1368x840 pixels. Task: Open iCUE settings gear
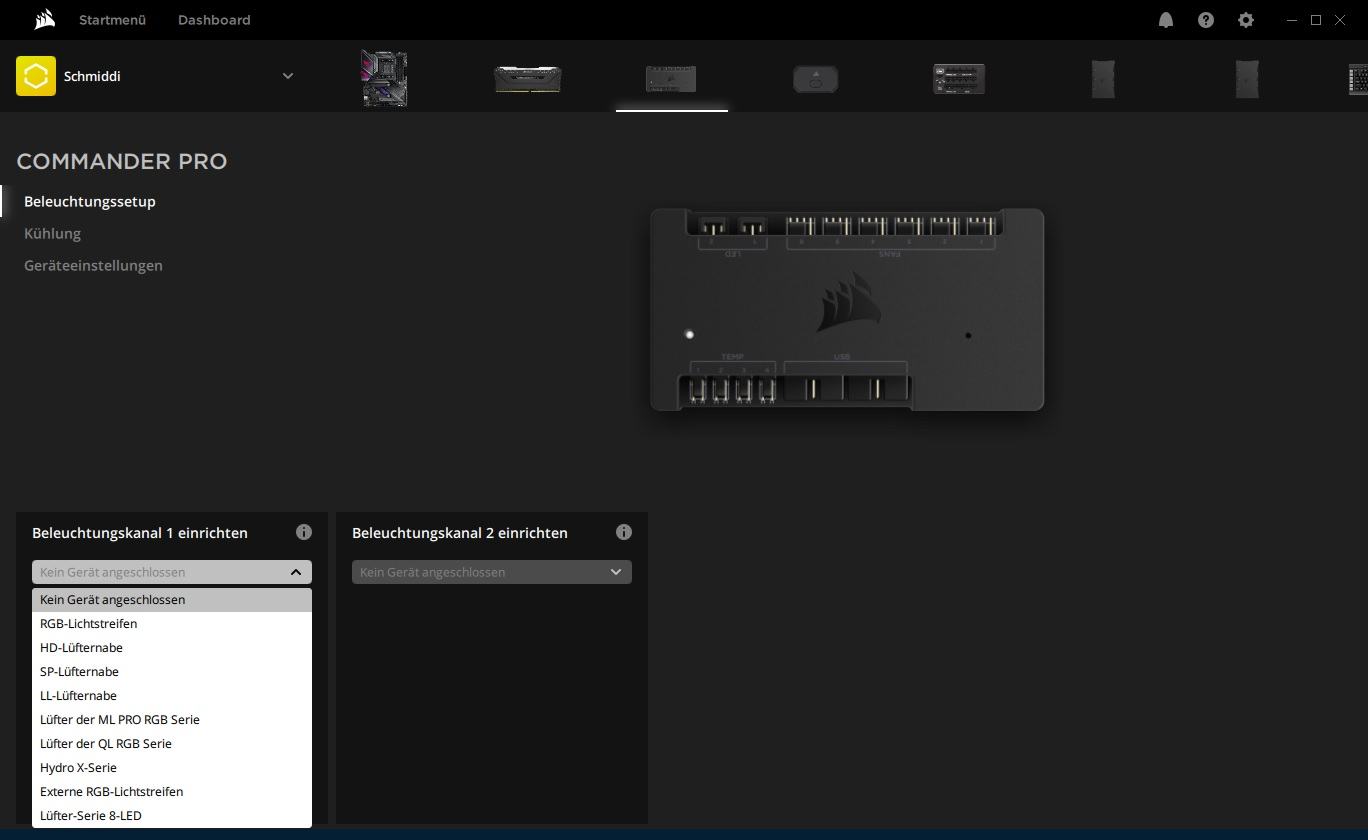pyautogui.click(x=1246, y=20)
